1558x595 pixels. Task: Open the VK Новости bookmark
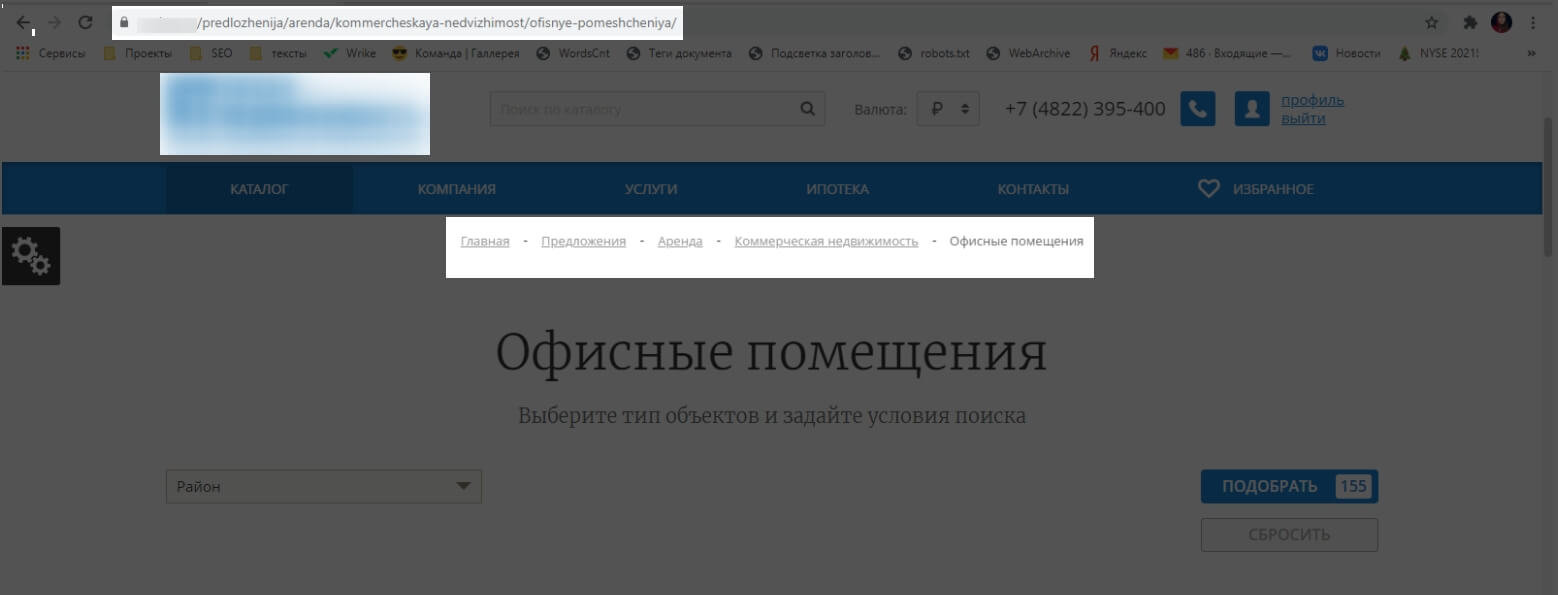point(1346,53)
